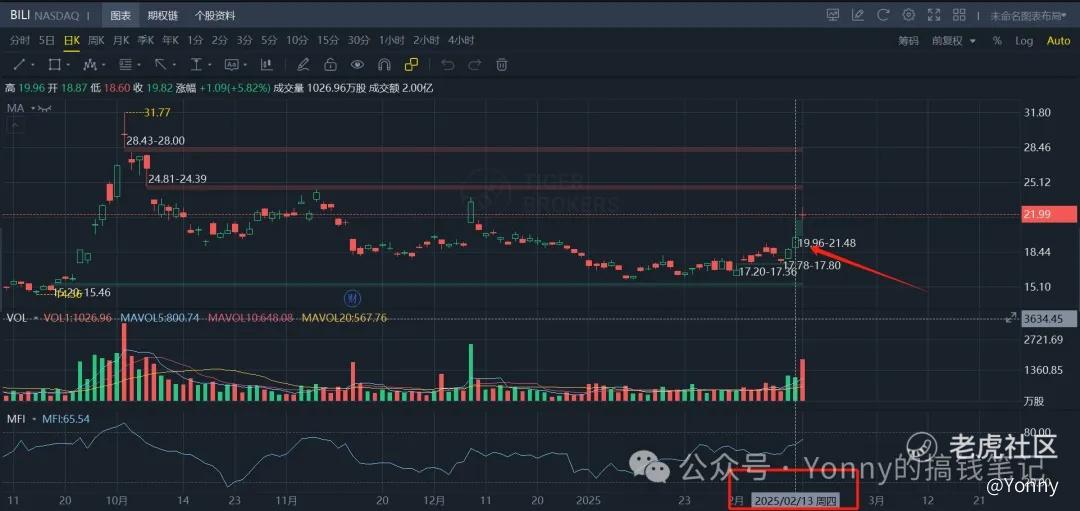The image size is (1080, 511).
Task: Expand chart to fullscreen
Action: 934,14
